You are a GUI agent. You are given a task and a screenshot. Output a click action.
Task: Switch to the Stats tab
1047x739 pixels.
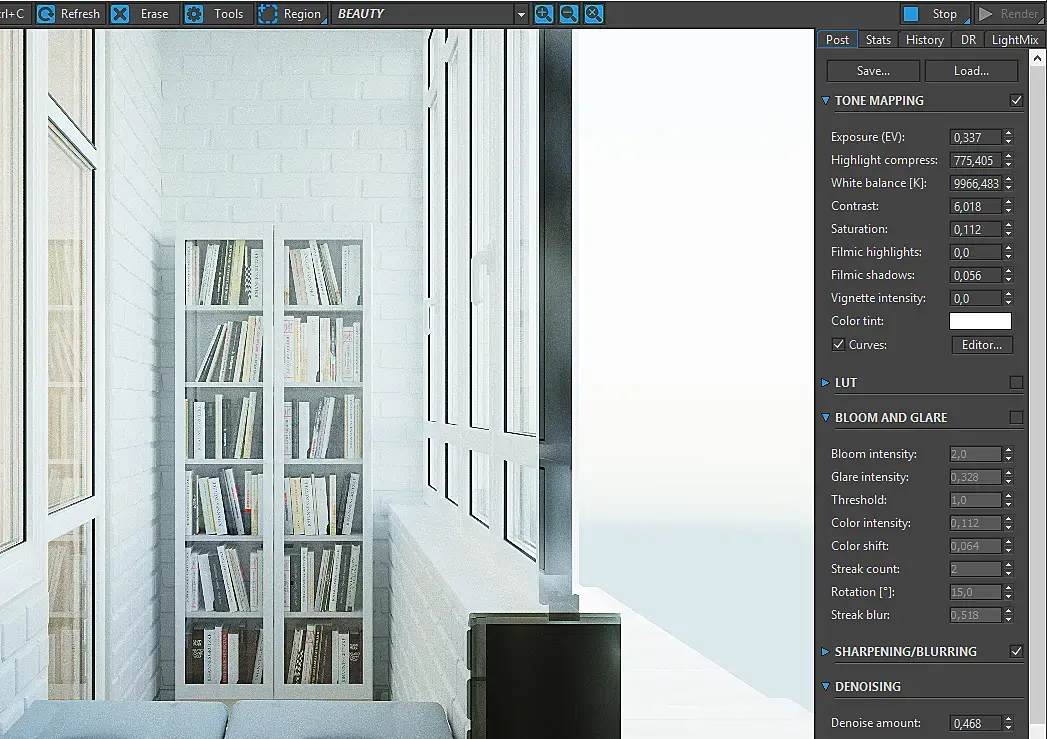click(878, 39)
